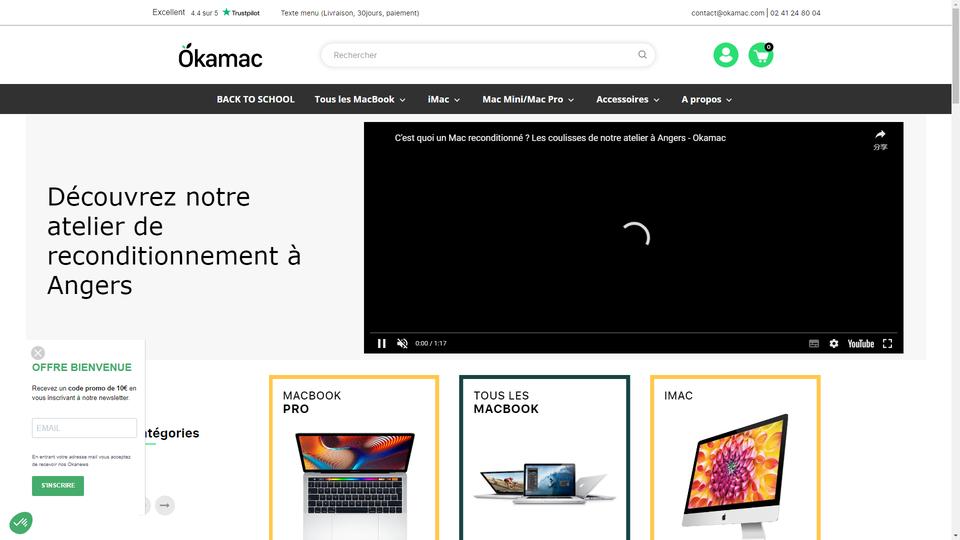Click the newsletter EMAIL field

tap(84, 428)
